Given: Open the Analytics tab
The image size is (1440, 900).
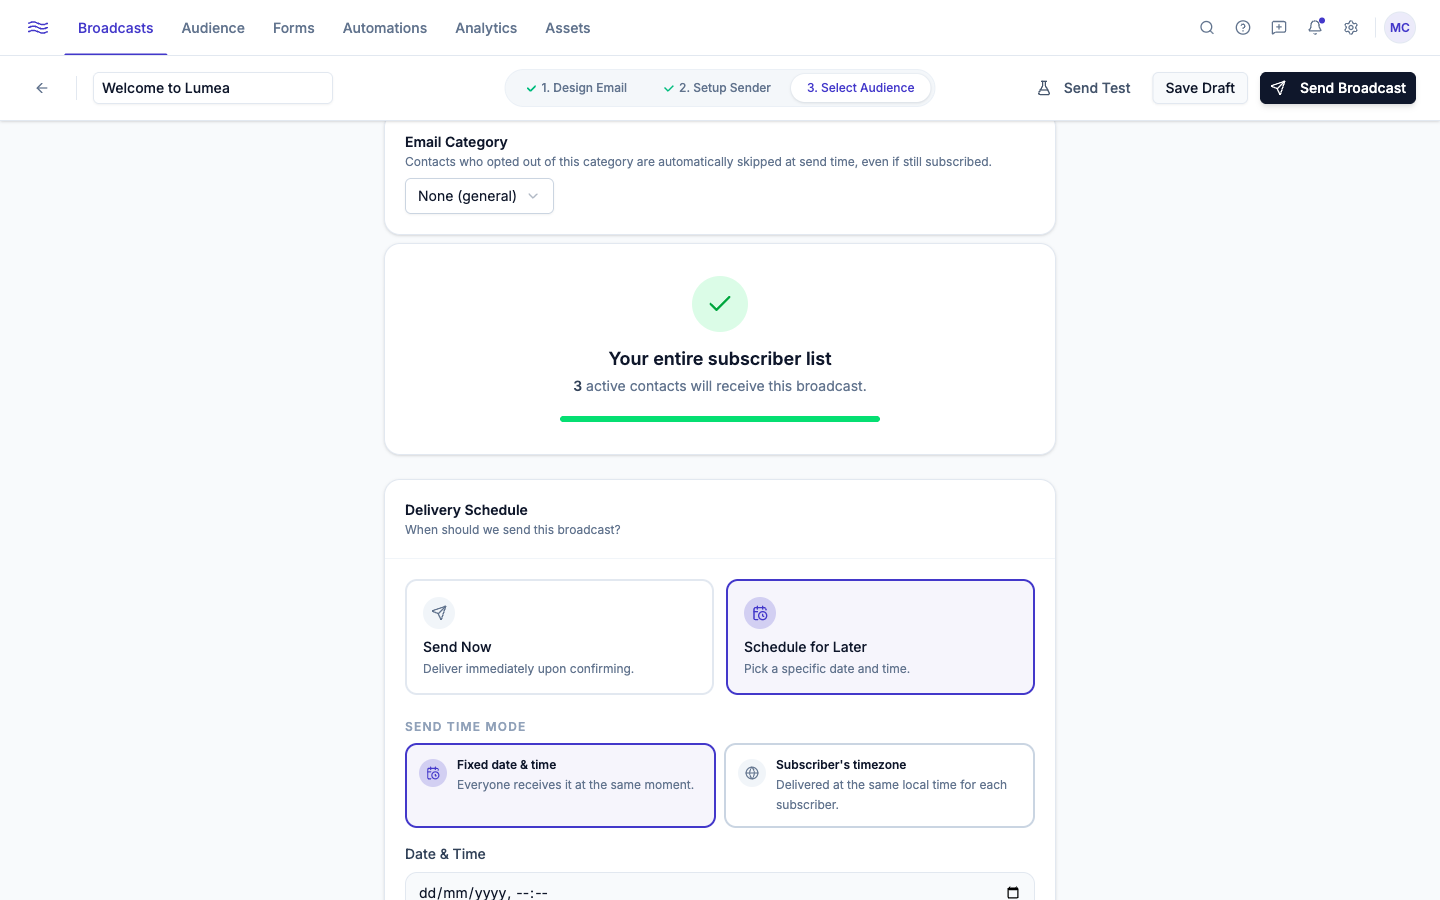Looking at the screenshot, I should [486, 28].
